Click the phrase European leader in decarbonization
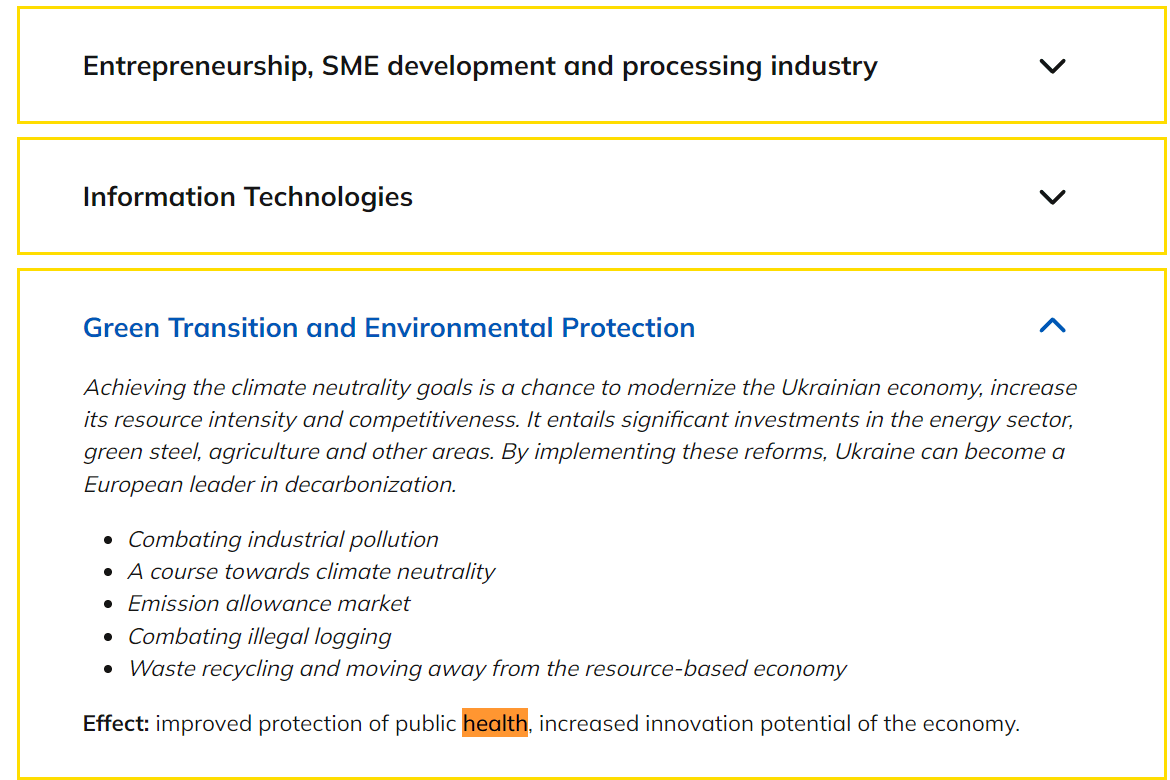Image resolution: width=1170 pixels, height=780 pixels. tap(270, 484)
